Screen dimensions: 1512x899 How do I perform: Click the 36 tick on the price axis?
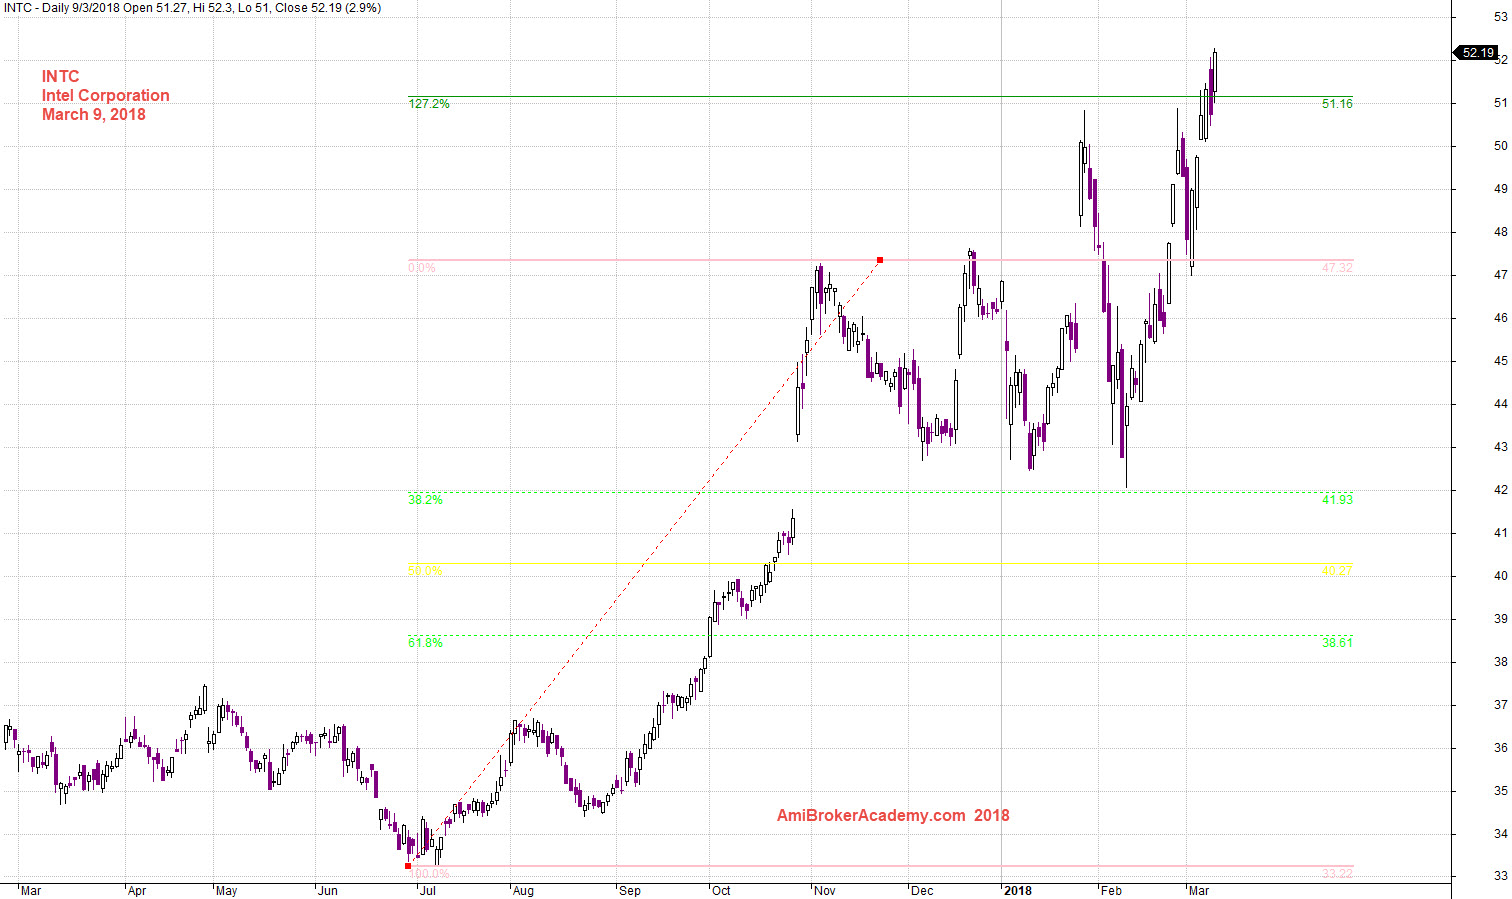1500,748
